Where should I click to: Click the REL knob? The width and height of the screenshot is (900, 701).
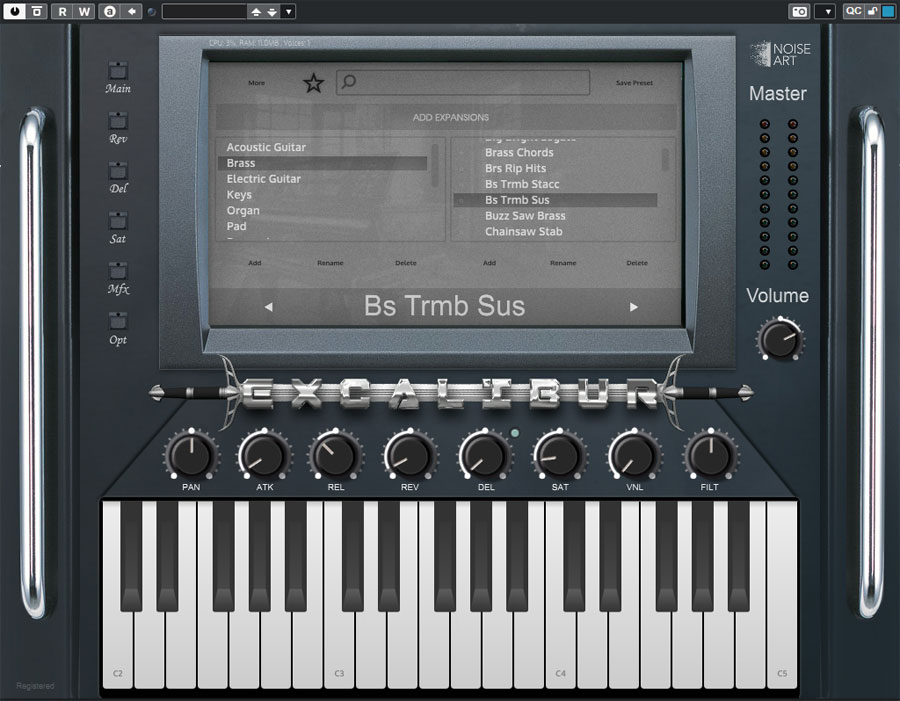click(336, 454)
